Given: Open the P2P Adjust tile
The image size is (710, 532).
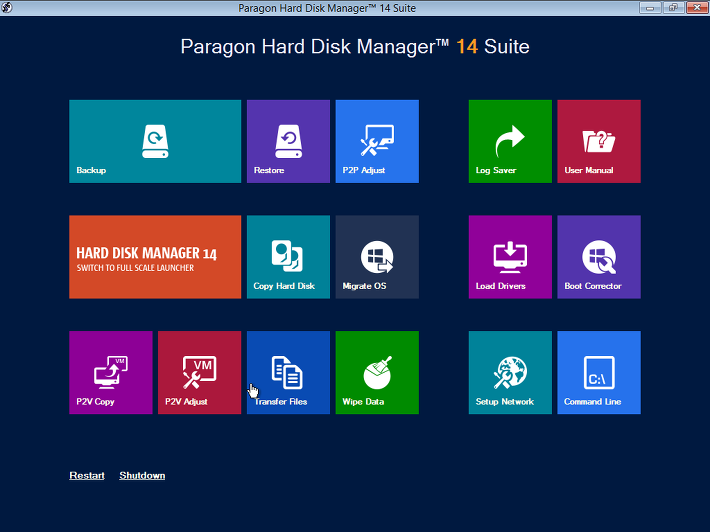Looking at the screenshot, I should point(377,141).
